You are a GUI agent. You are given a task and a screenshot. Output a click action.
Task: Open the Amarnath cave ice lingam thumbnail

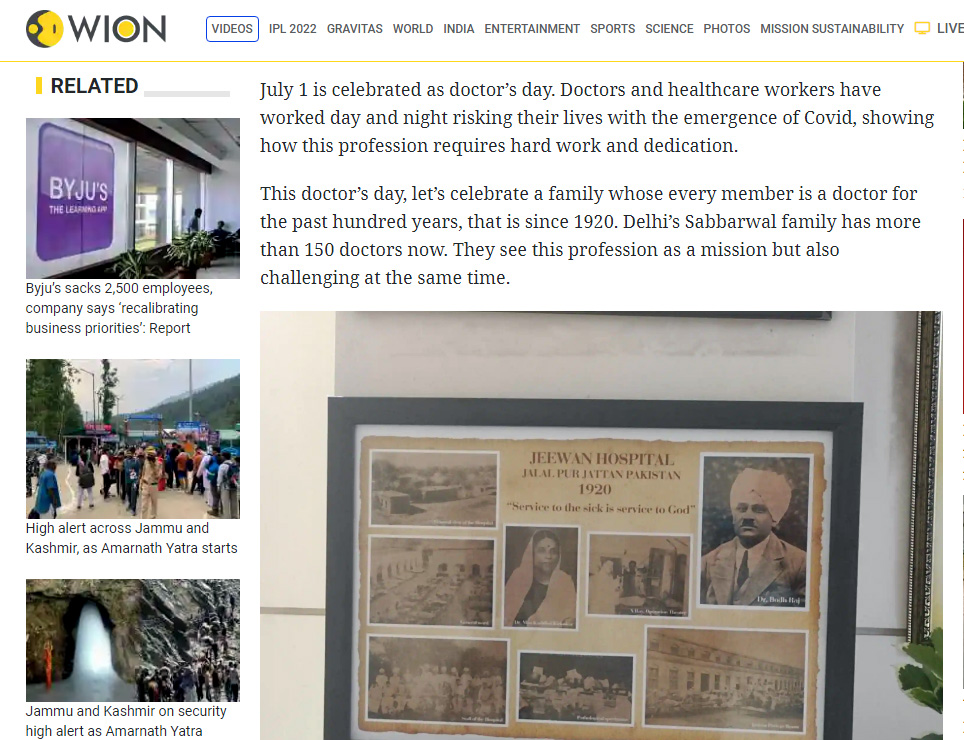(133, 640)
